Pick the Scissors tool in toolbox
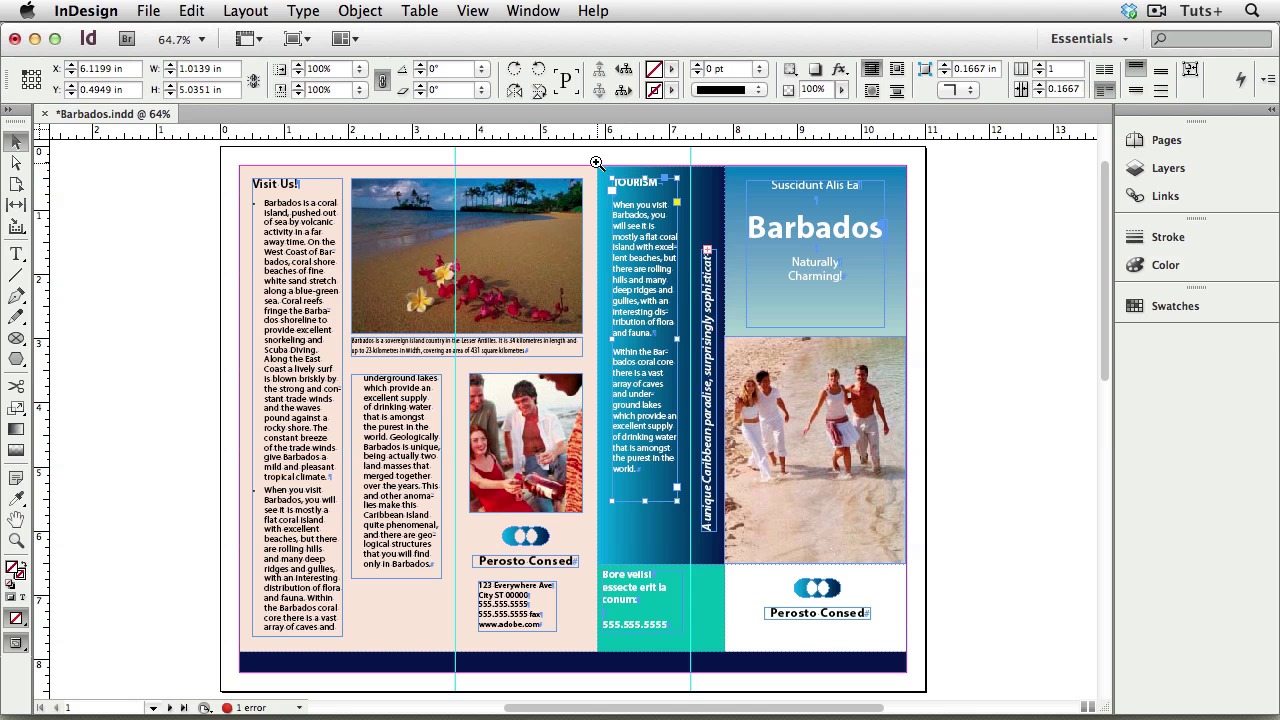 (16, 386)
